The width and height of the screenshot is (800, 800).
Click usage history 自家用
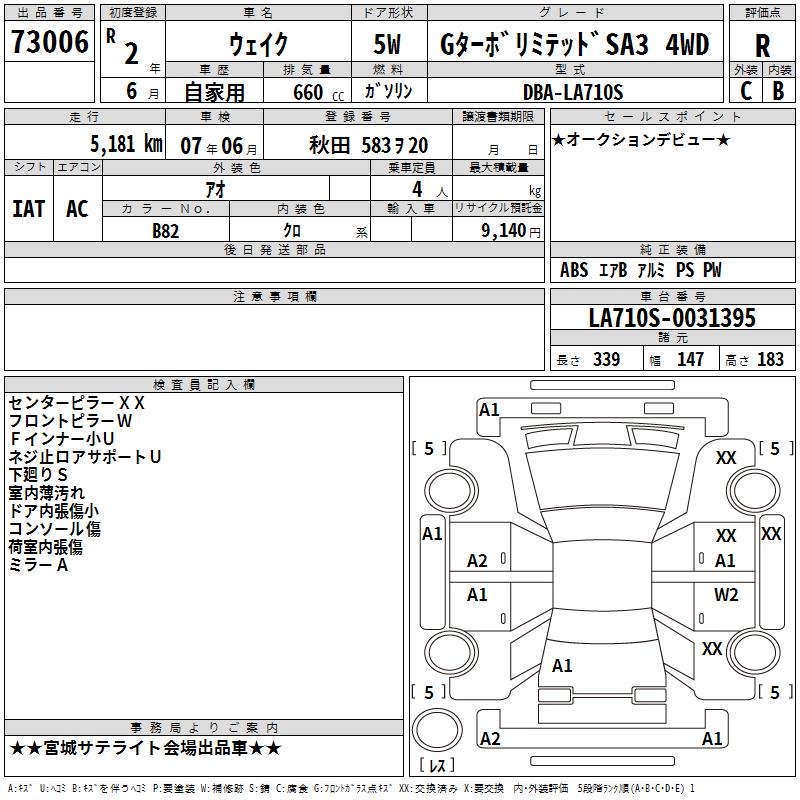pyautogui.click(x=214, y=92)
